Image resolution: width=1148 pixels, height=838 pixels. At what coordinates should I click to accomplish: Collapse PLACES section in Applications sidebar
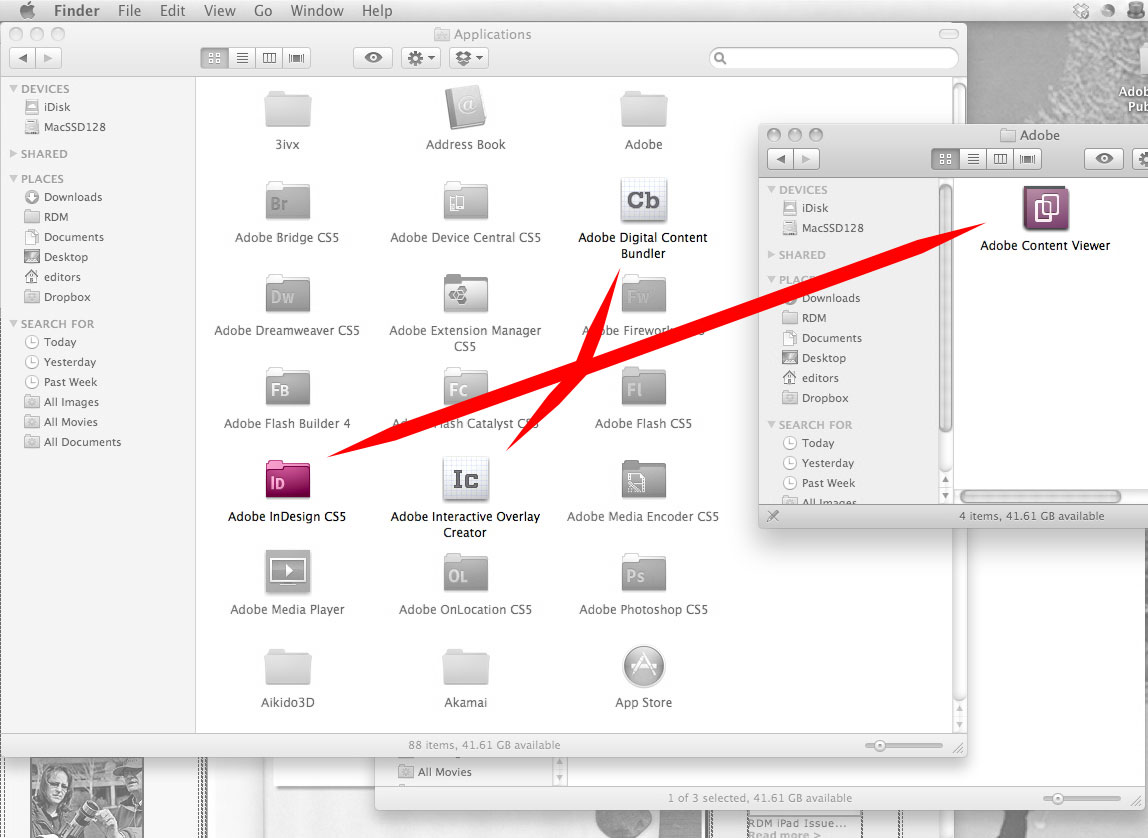[x=13, y=179]
